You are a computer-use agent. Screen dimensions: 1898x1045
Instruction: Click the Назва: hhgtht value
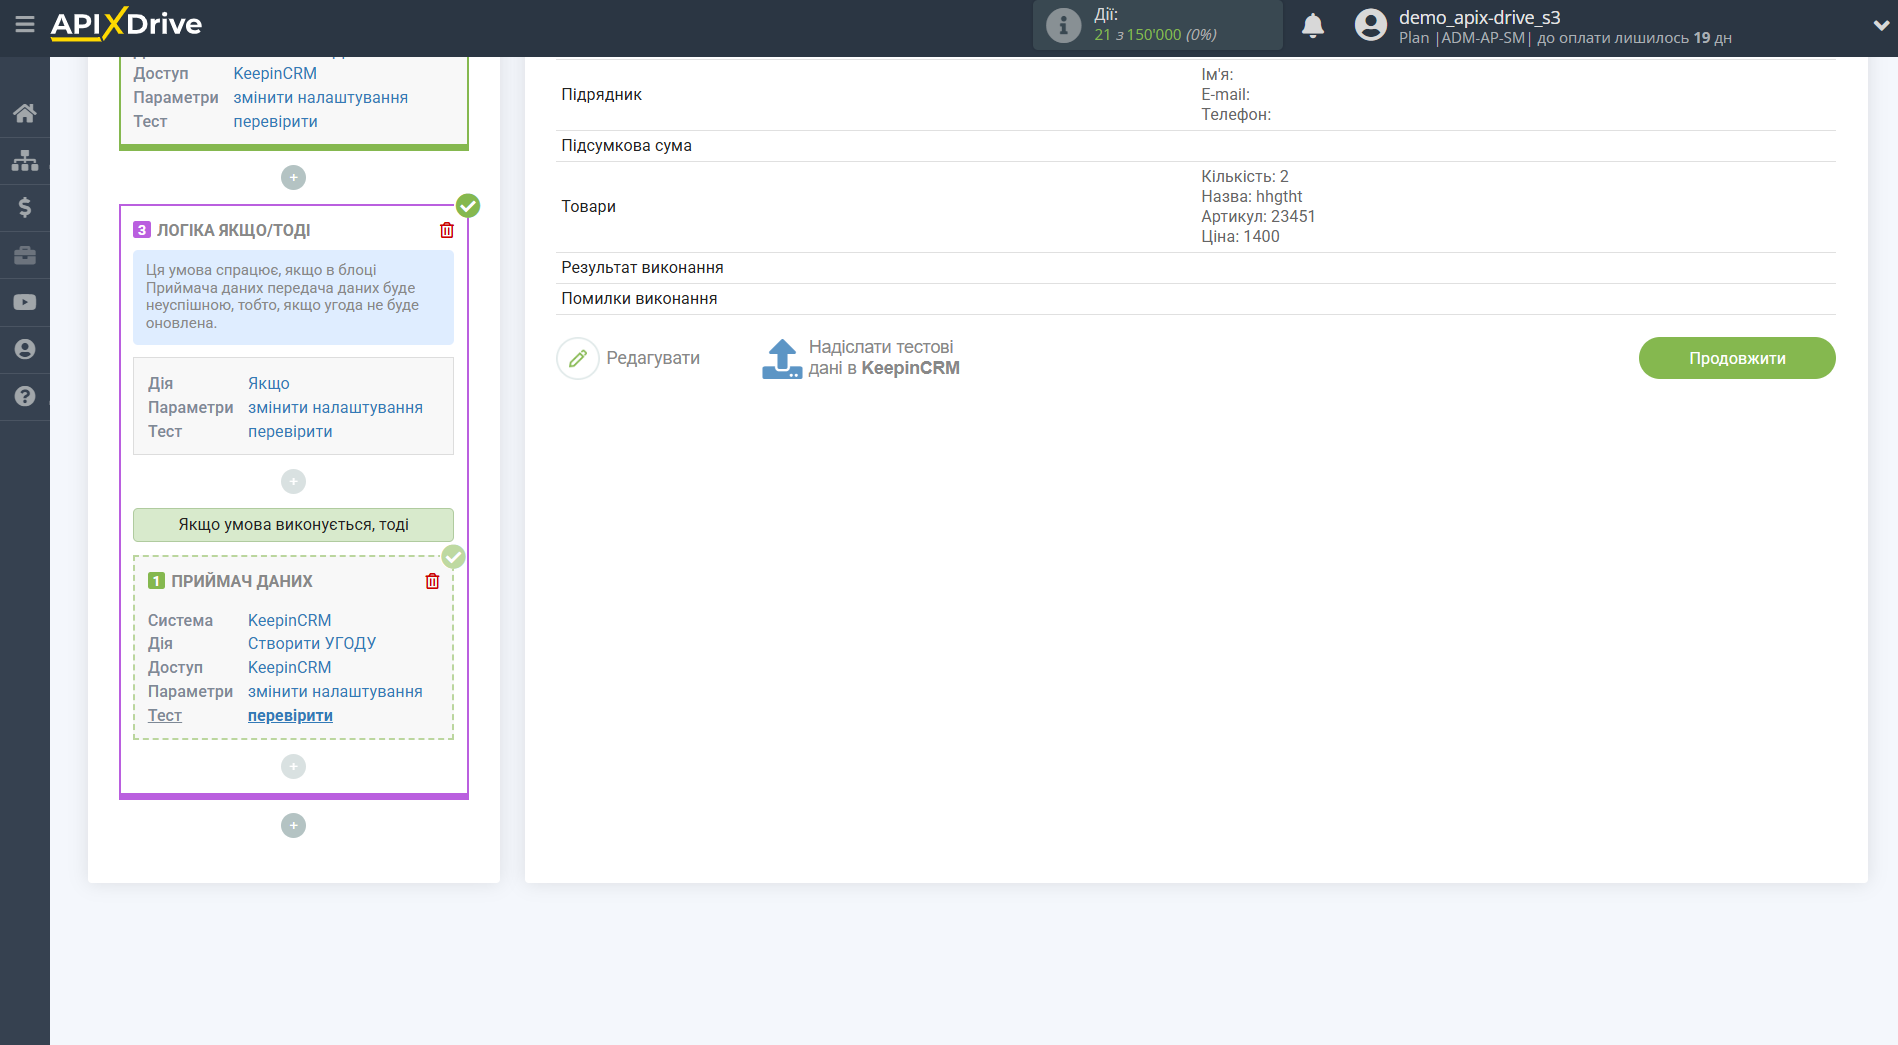coord(1252,196)
